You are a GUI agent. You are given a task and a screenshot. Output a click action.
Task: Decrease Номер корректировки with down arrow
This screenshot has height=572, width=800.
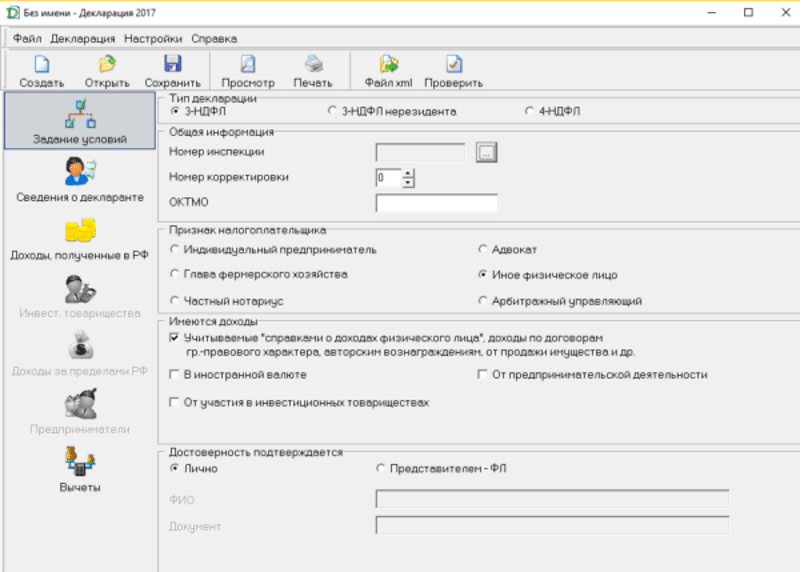pos(408,183)
